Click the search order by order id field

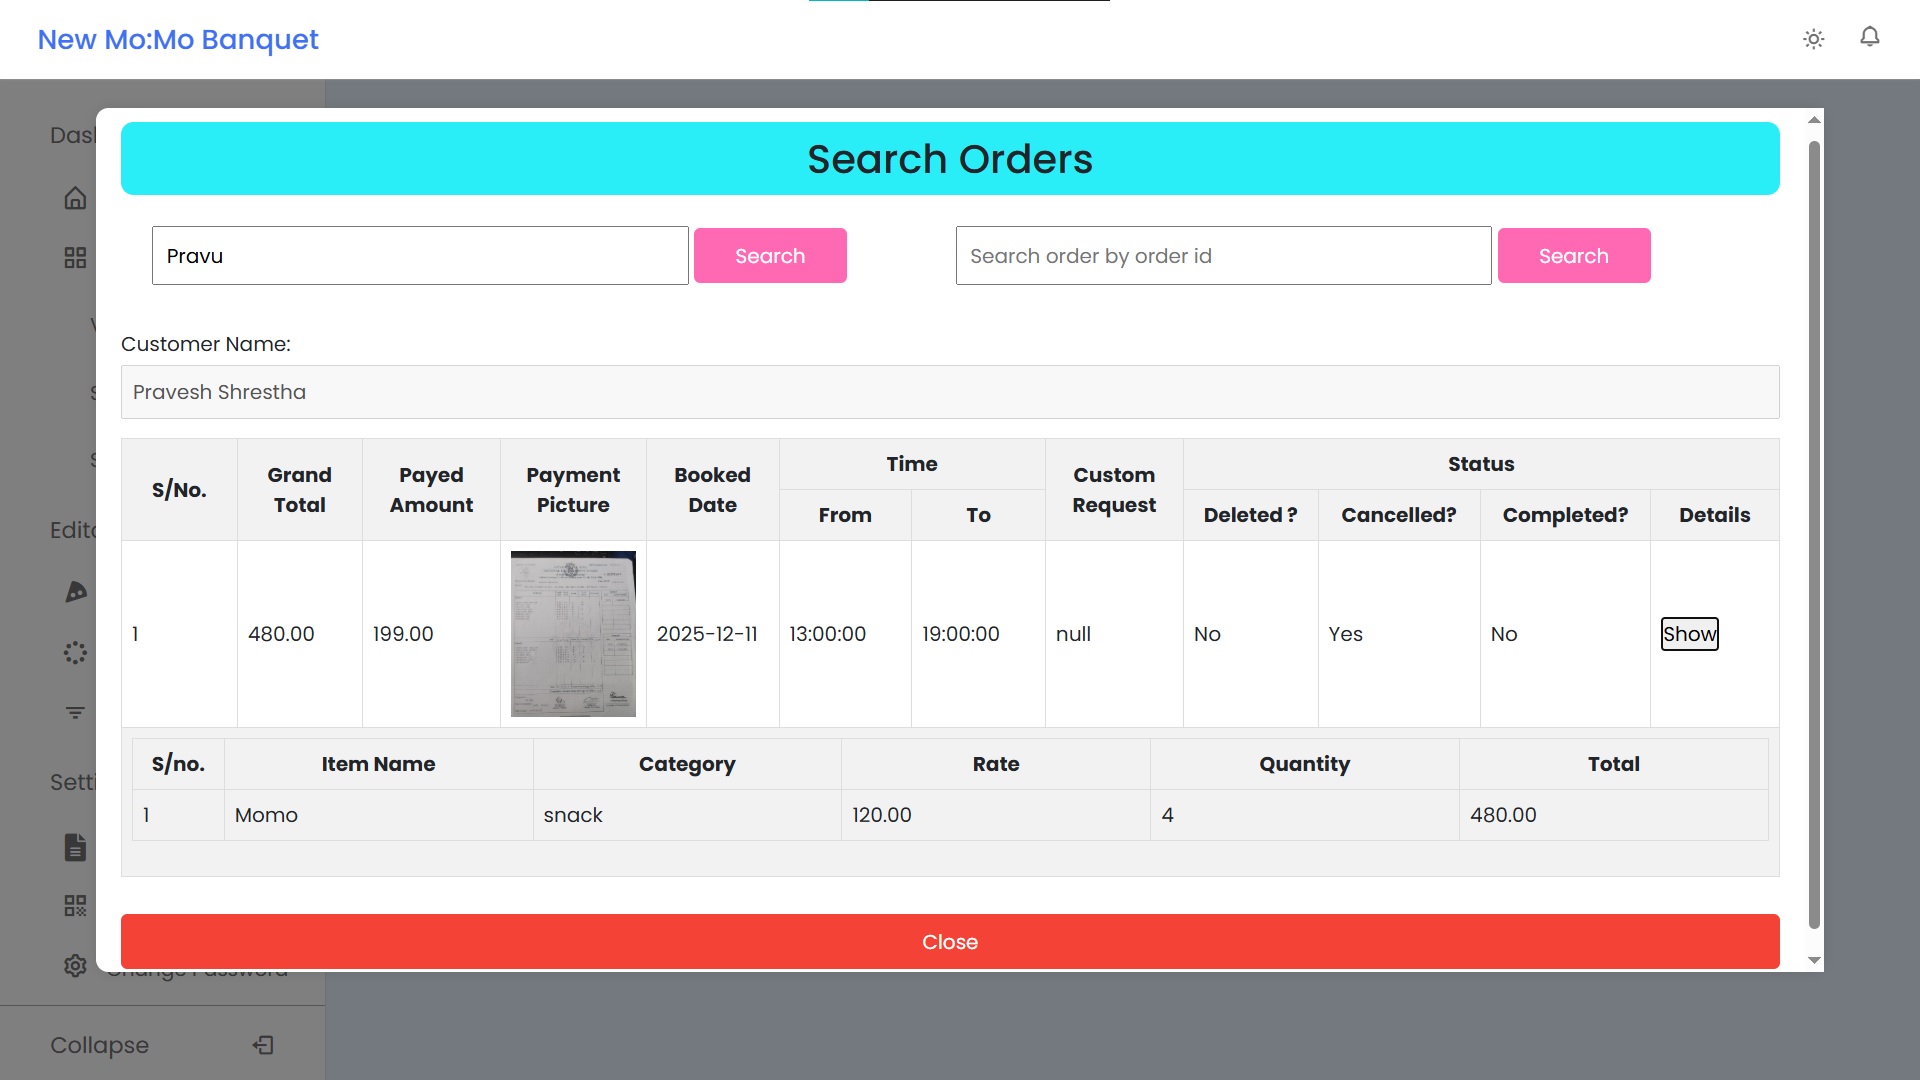1223,256
